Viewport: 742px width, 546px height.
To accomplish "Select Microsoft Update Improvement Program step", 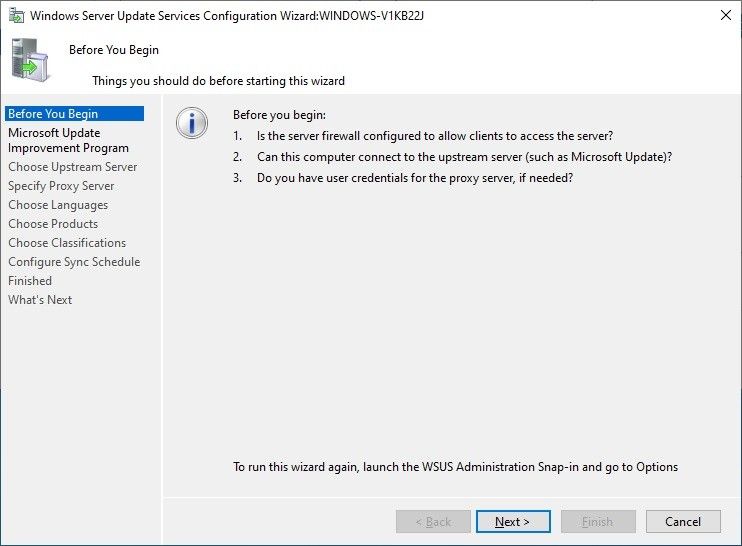I will click(x=68, y=140).
